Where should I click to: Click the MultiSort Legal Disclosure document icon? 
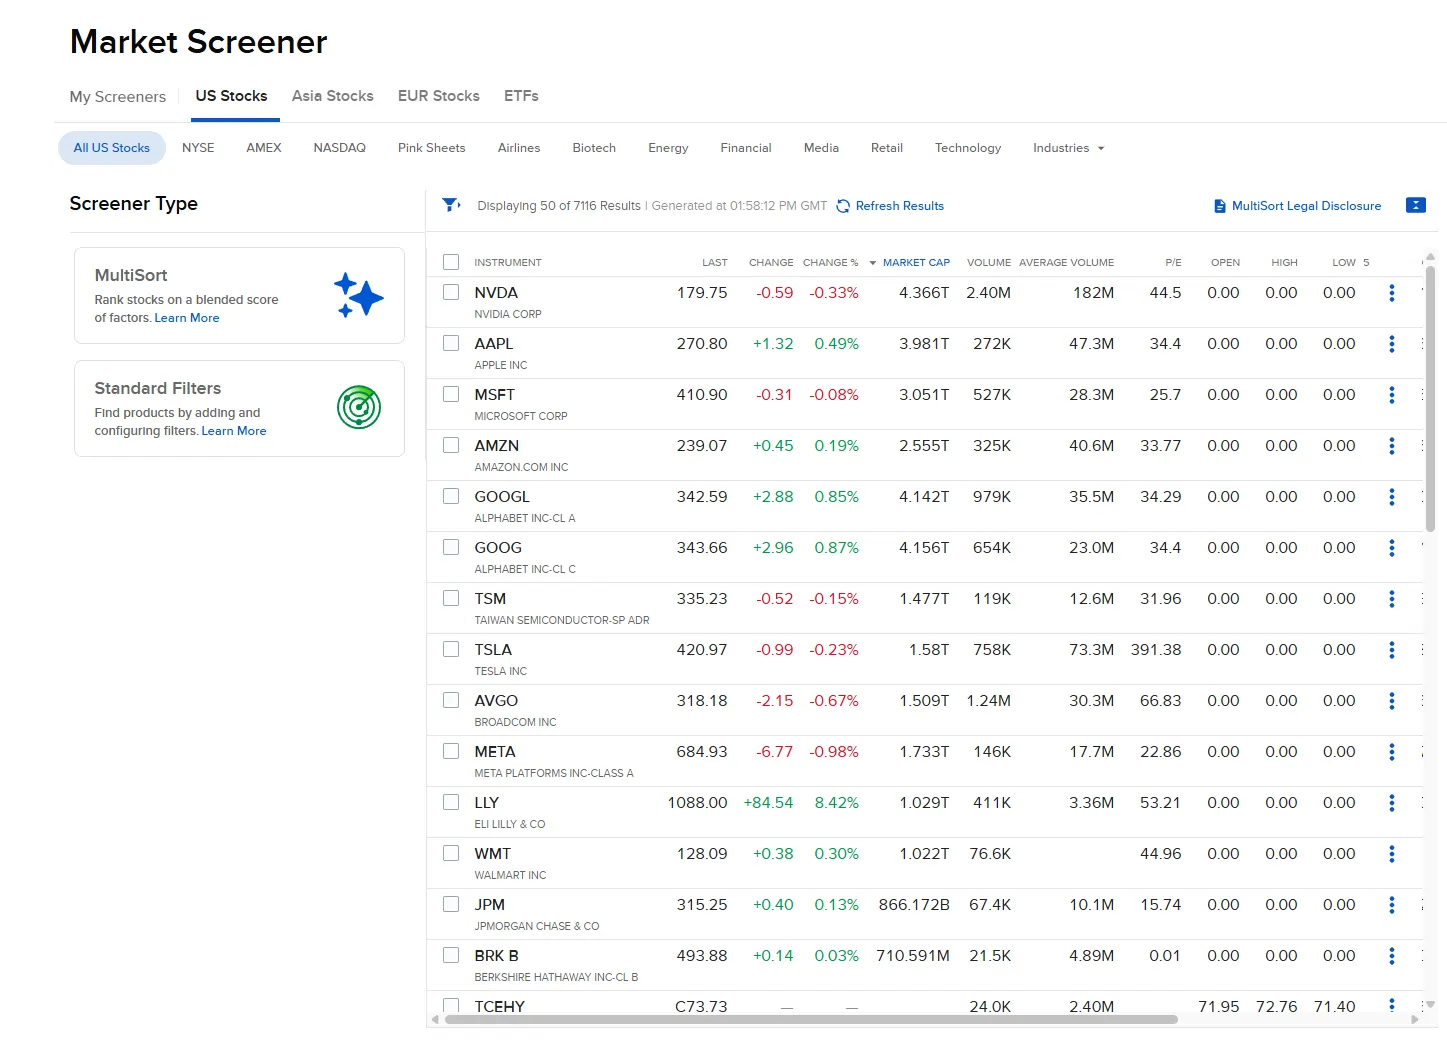1219,205
